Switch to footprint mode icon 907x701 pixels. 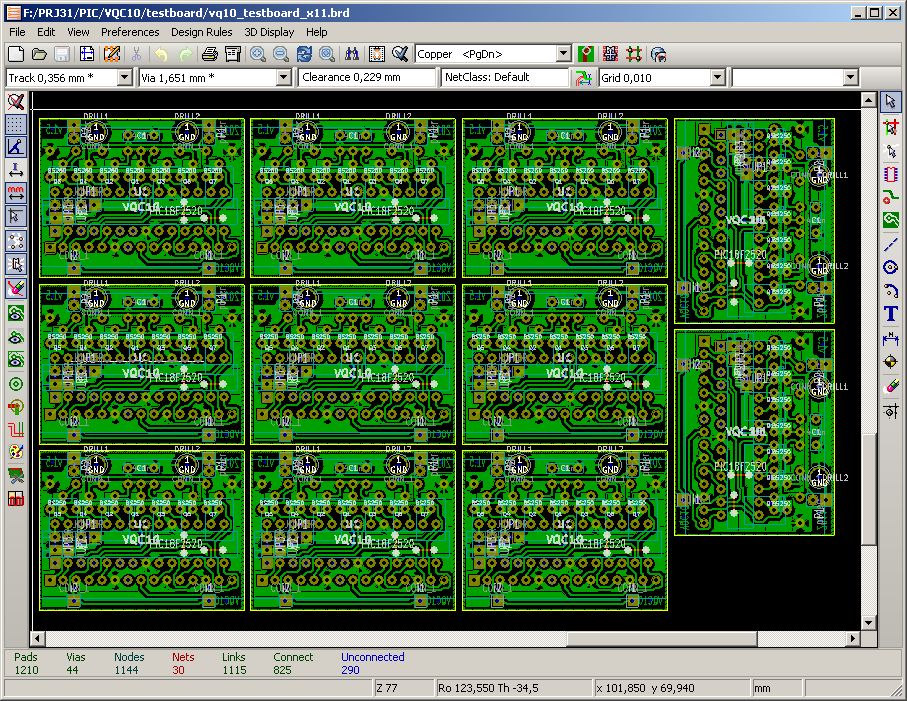tap(610, 54)
